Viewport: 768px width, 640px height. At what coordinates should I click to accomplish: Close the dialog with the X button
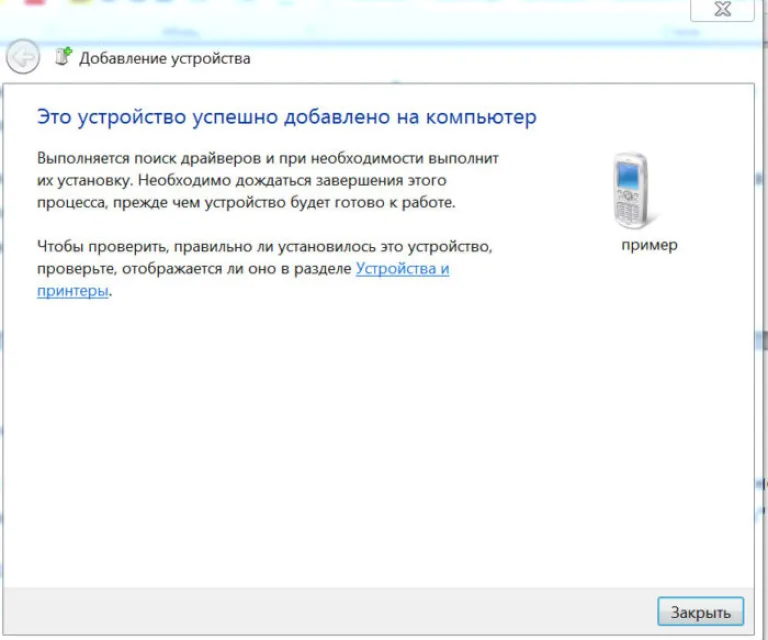point(722,9)
